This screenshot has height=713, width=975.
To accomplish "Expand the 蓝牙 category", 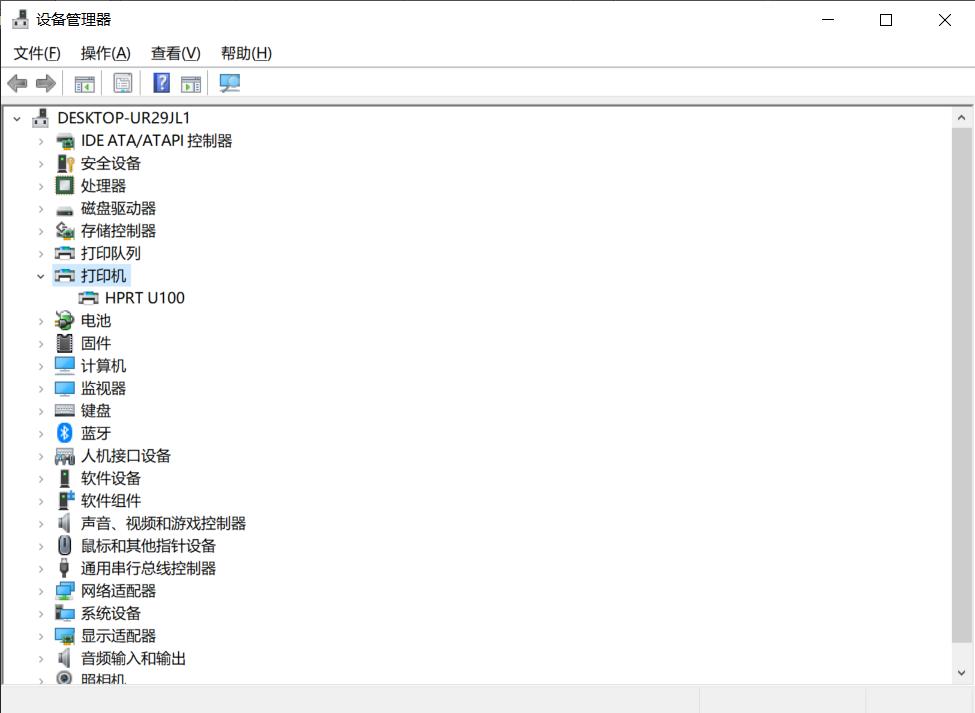I will pos(40,434).
